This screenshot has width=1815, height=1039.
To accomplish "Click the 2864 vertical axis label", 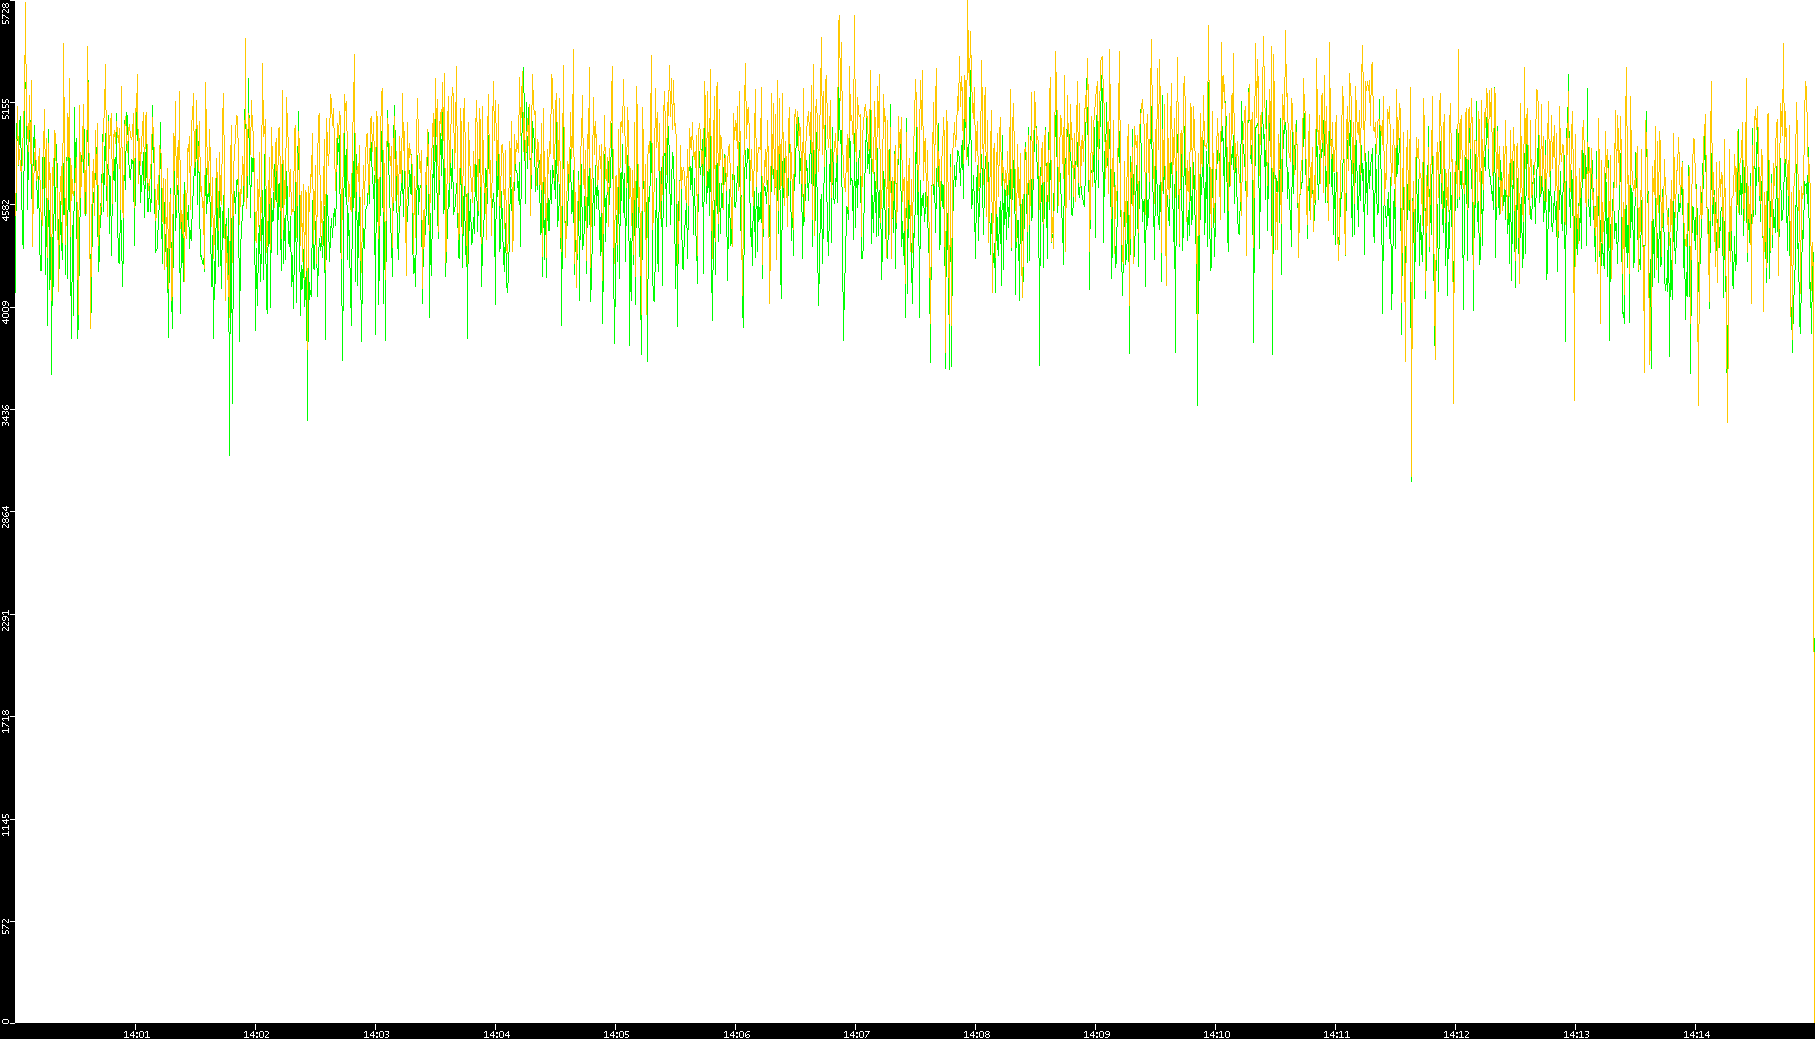I will click(x=7, y=517).
